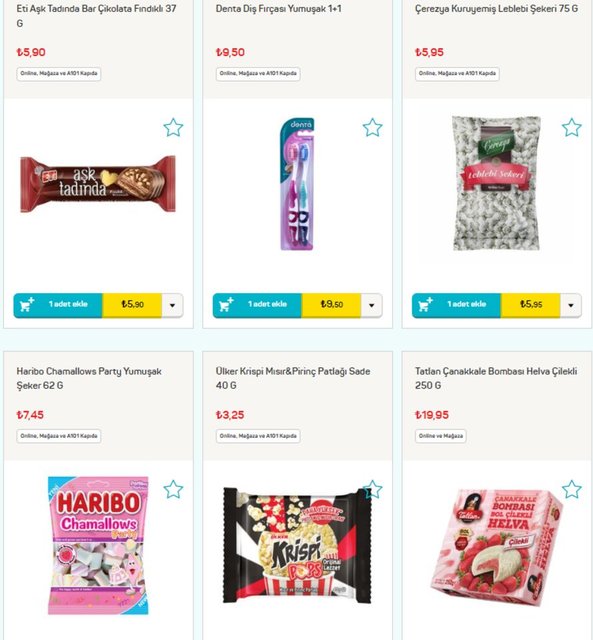Open Ülker Krispi Mısır&Pirinç Patlağı title
The image size is (593, 640).
point(293,378)
